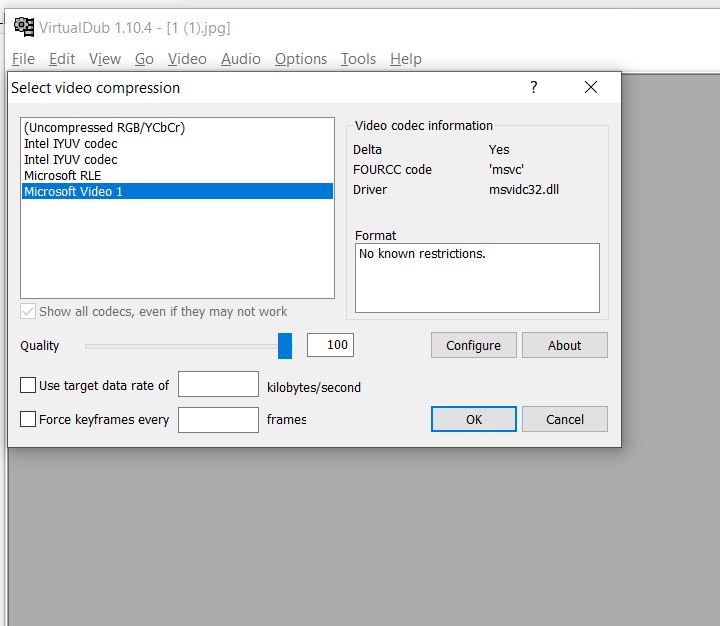Screen dimensions: 720x626
Task: Click the kilobytes/second data rate field
Action: [x=218, y=384]
